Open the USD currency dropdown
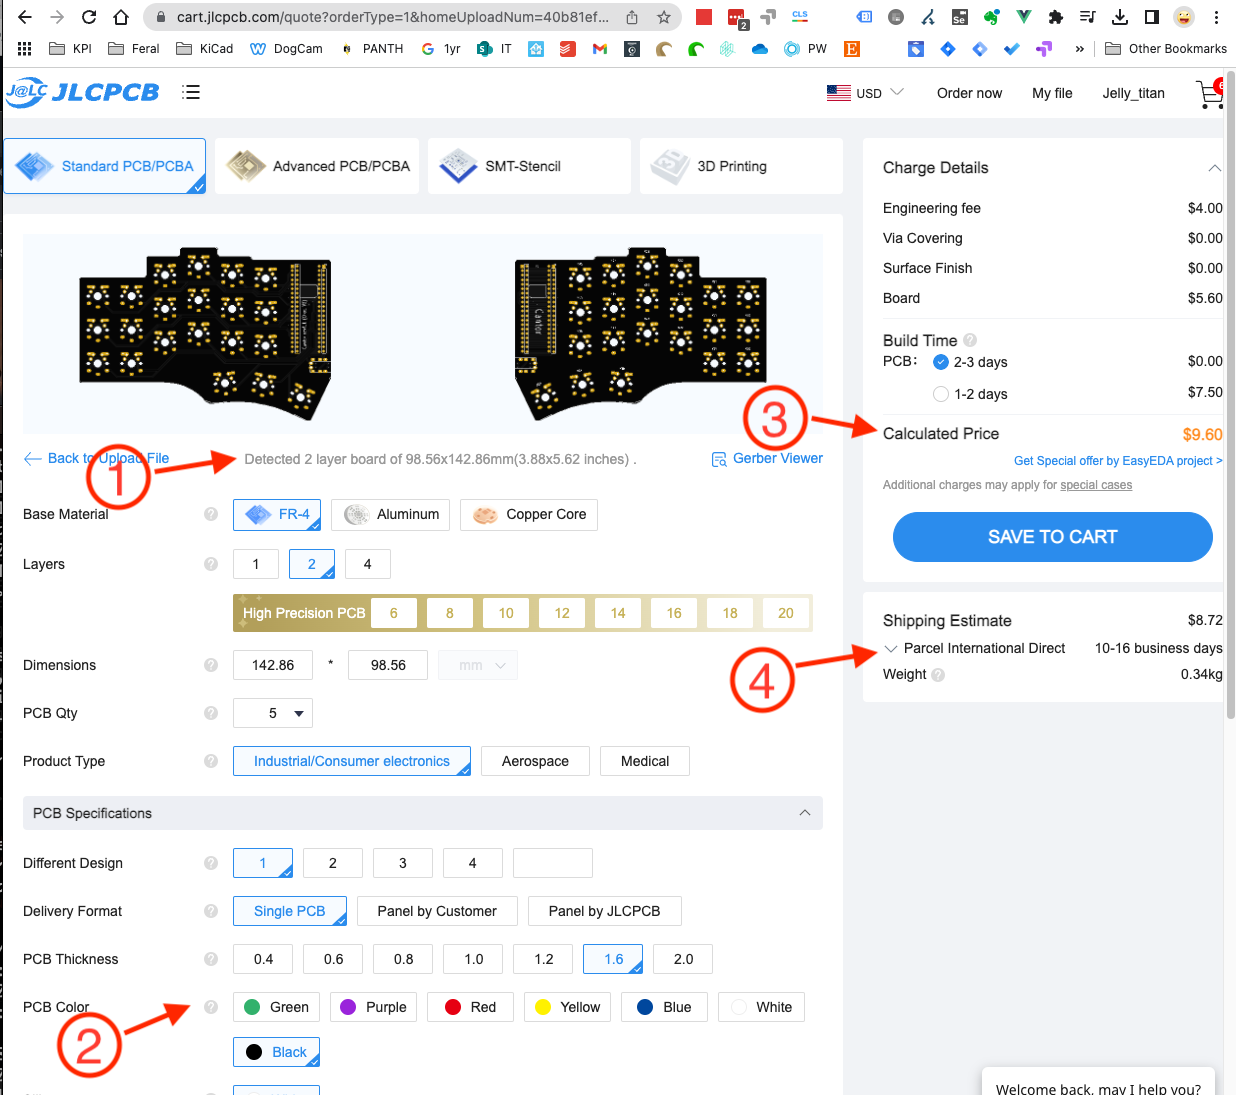Screen dimensions: 1236x1095 point(866,93)
